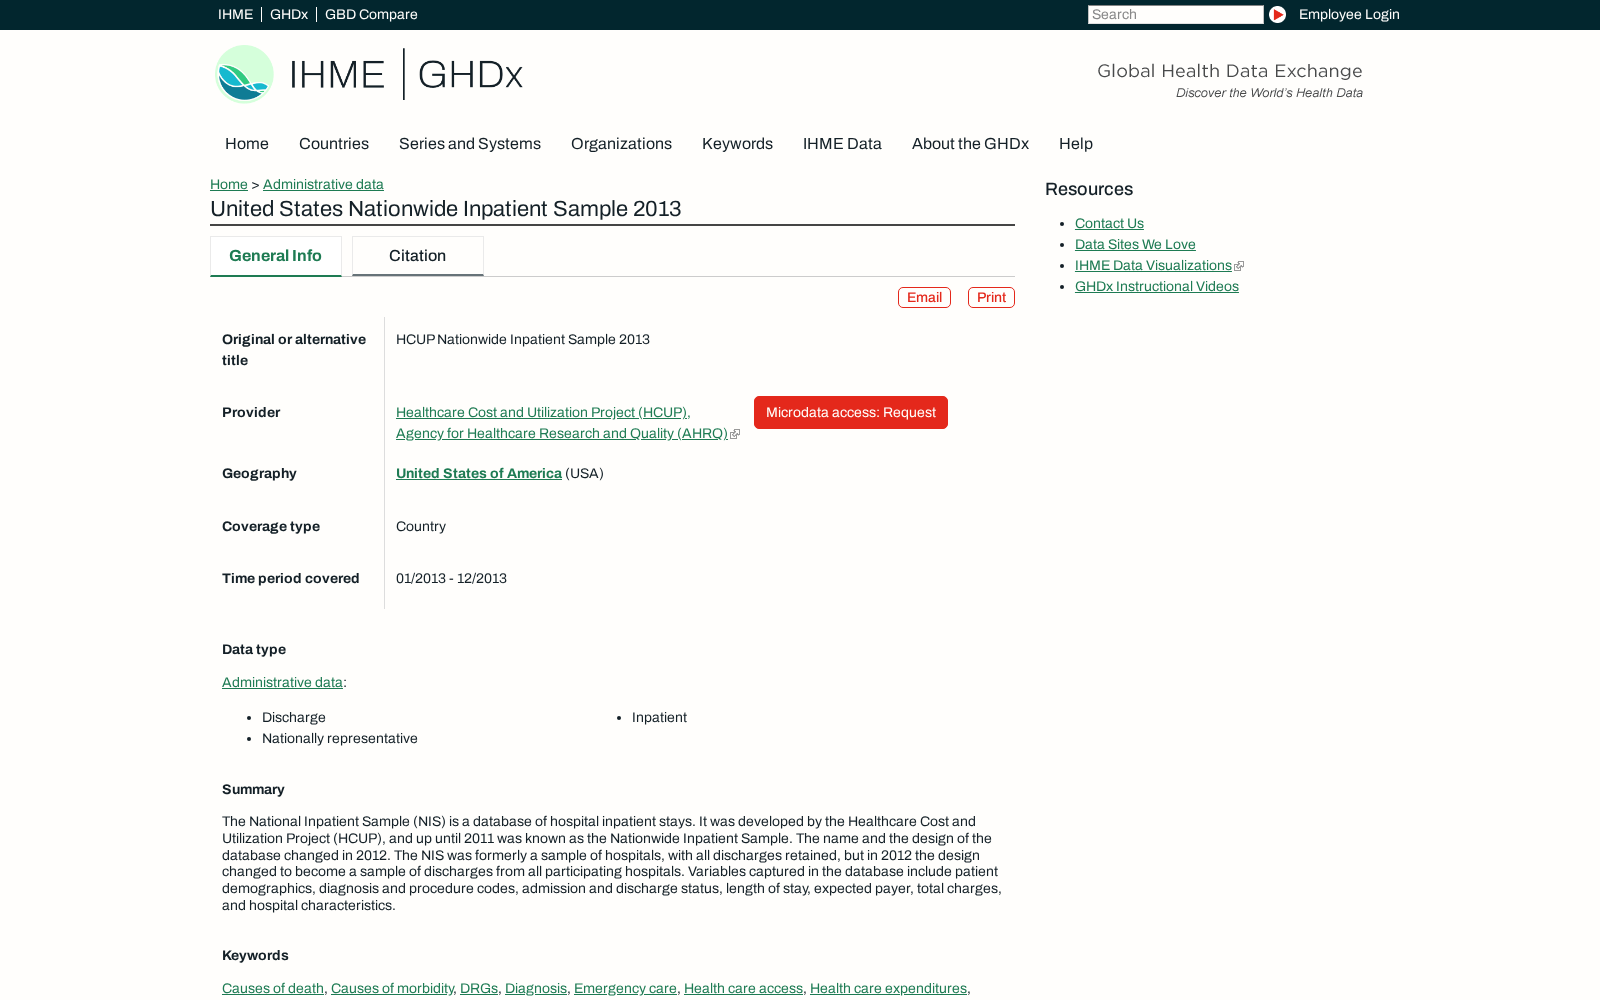This screenshot has width=1600, height=1000.
Task: Open GBD Compare in top bar
Action: tap(371, 14)
